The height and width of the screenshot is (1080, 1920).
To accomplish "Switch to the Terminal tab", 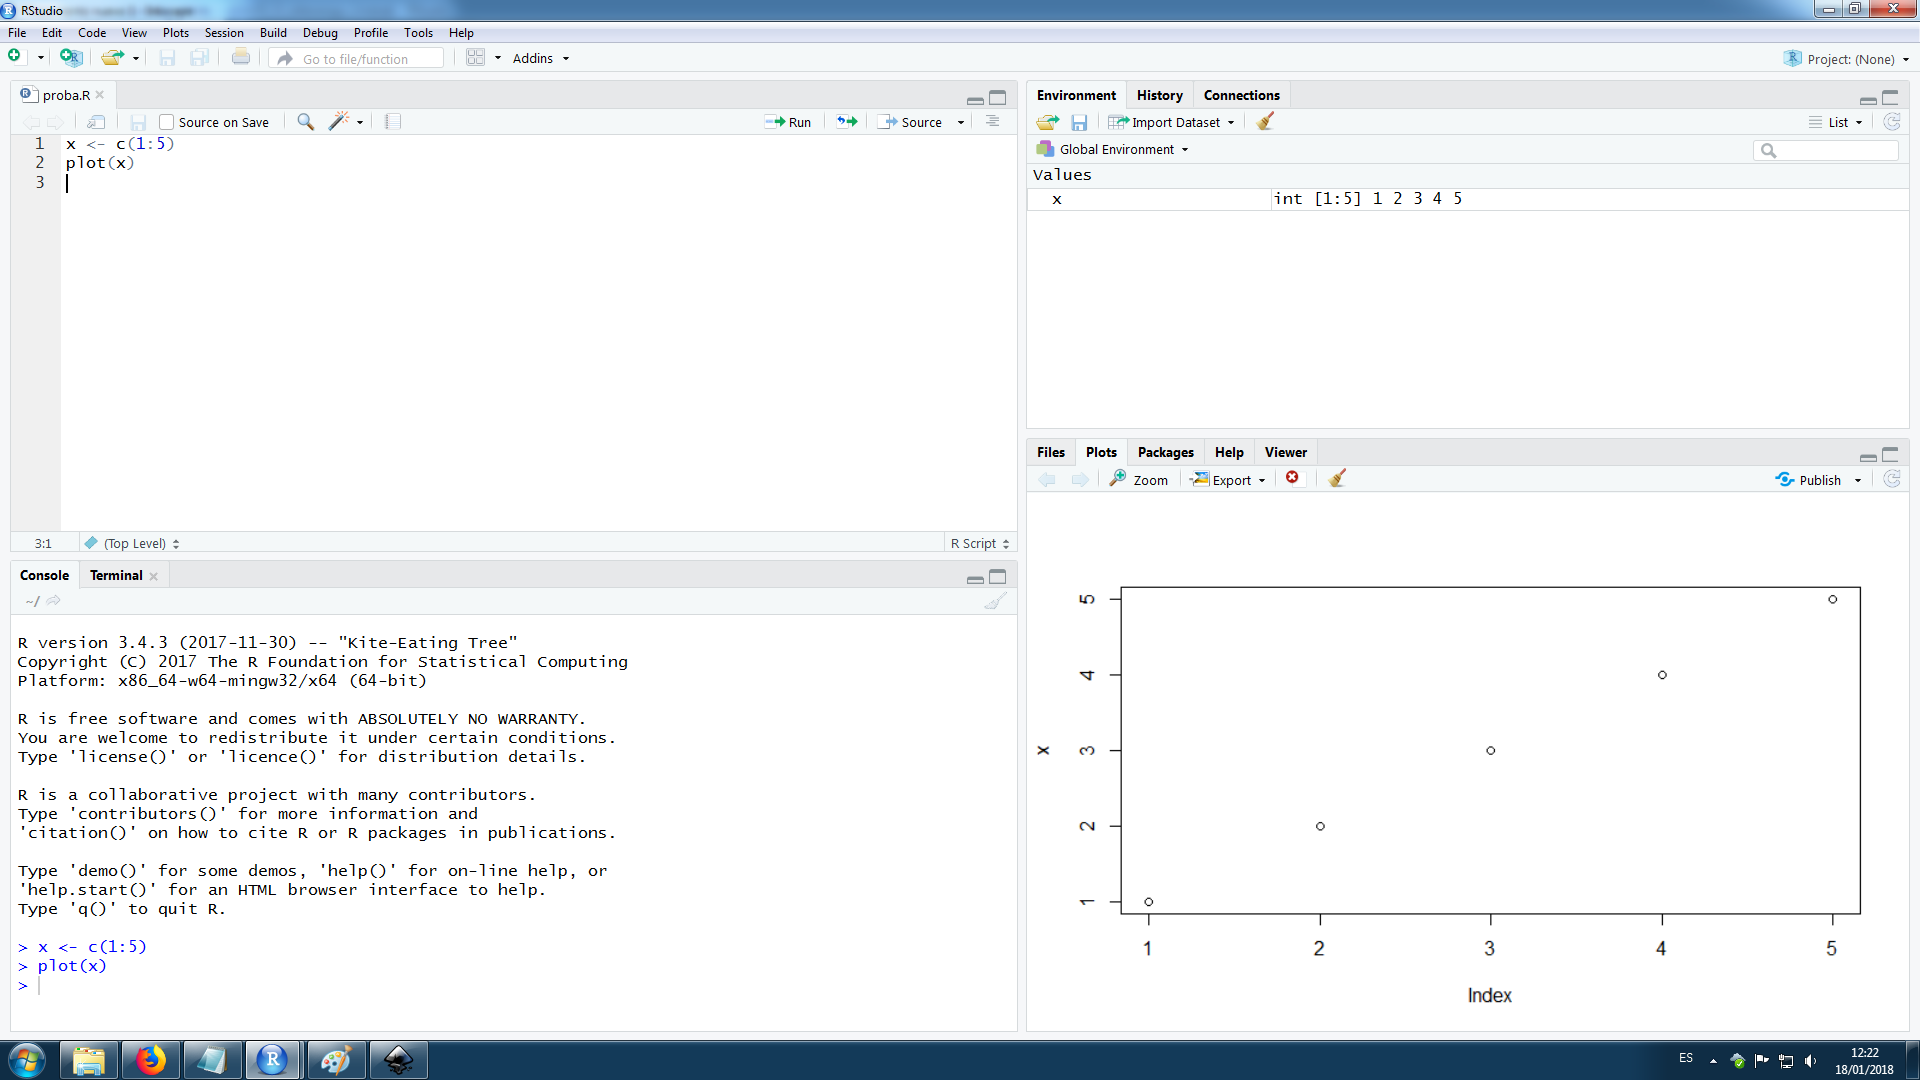I will click(116, 575).
